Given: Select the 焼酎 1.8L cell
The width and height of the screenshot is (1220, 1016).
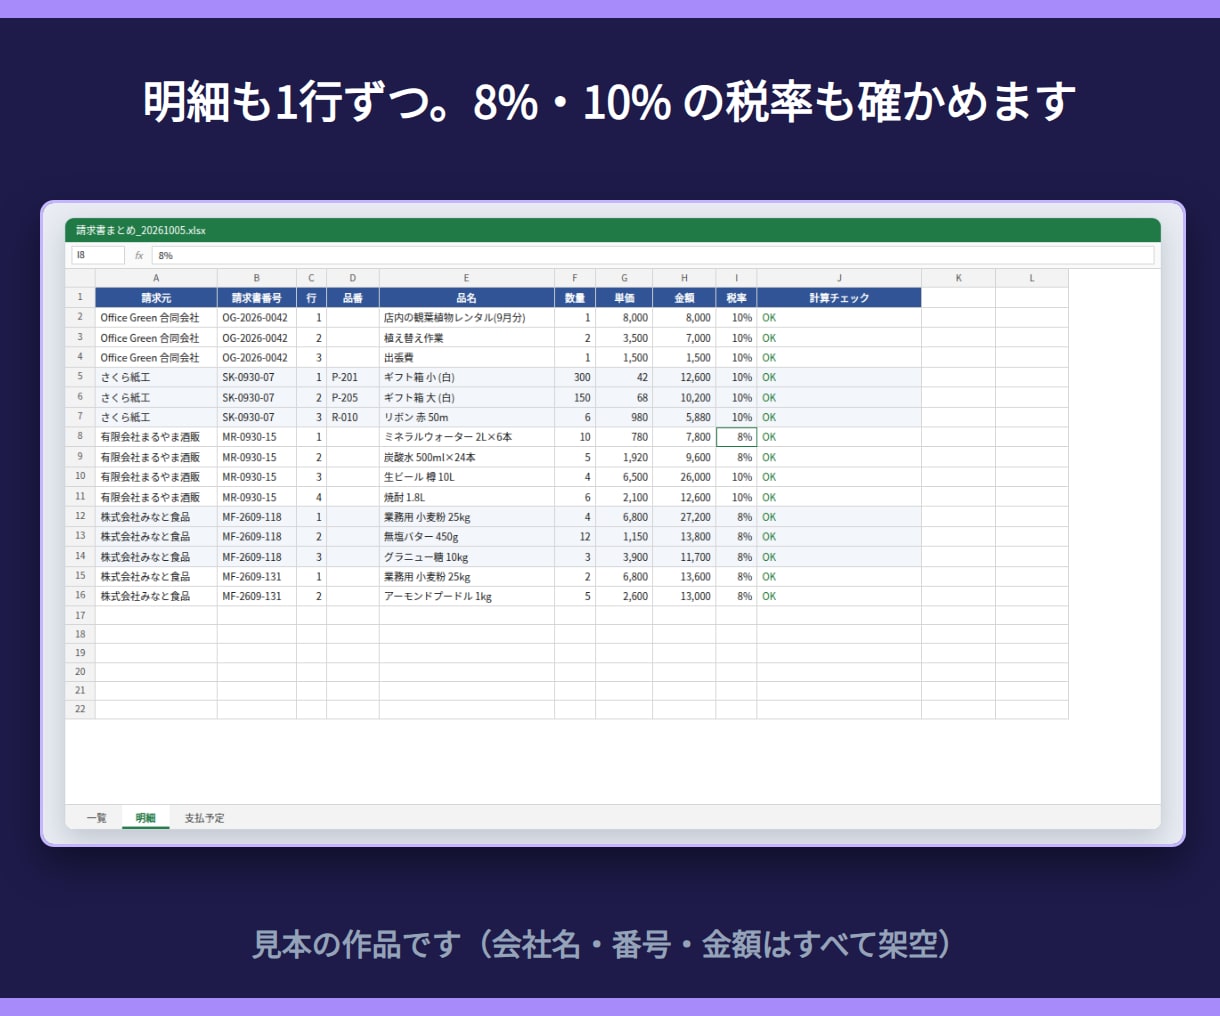Looking at the screenshot, I should click(467, 497).
